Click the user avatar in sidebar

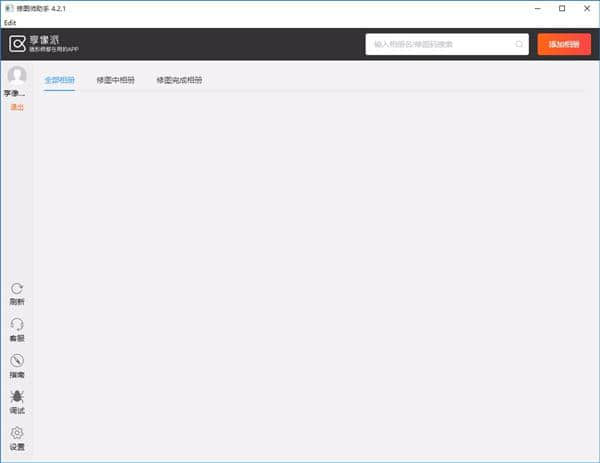pos(17,75)
